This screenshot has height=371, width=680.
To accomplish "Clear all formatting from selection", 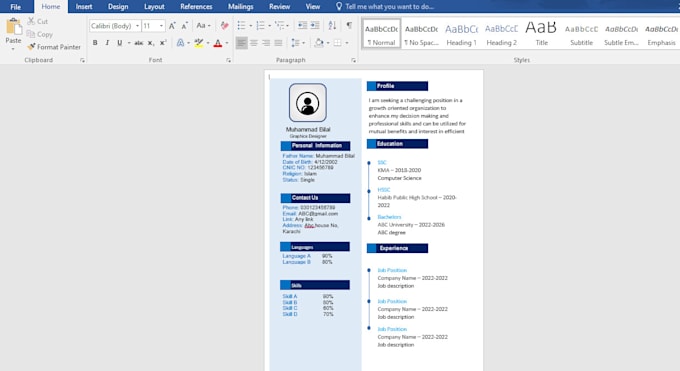I will click(x=224, y=26).
